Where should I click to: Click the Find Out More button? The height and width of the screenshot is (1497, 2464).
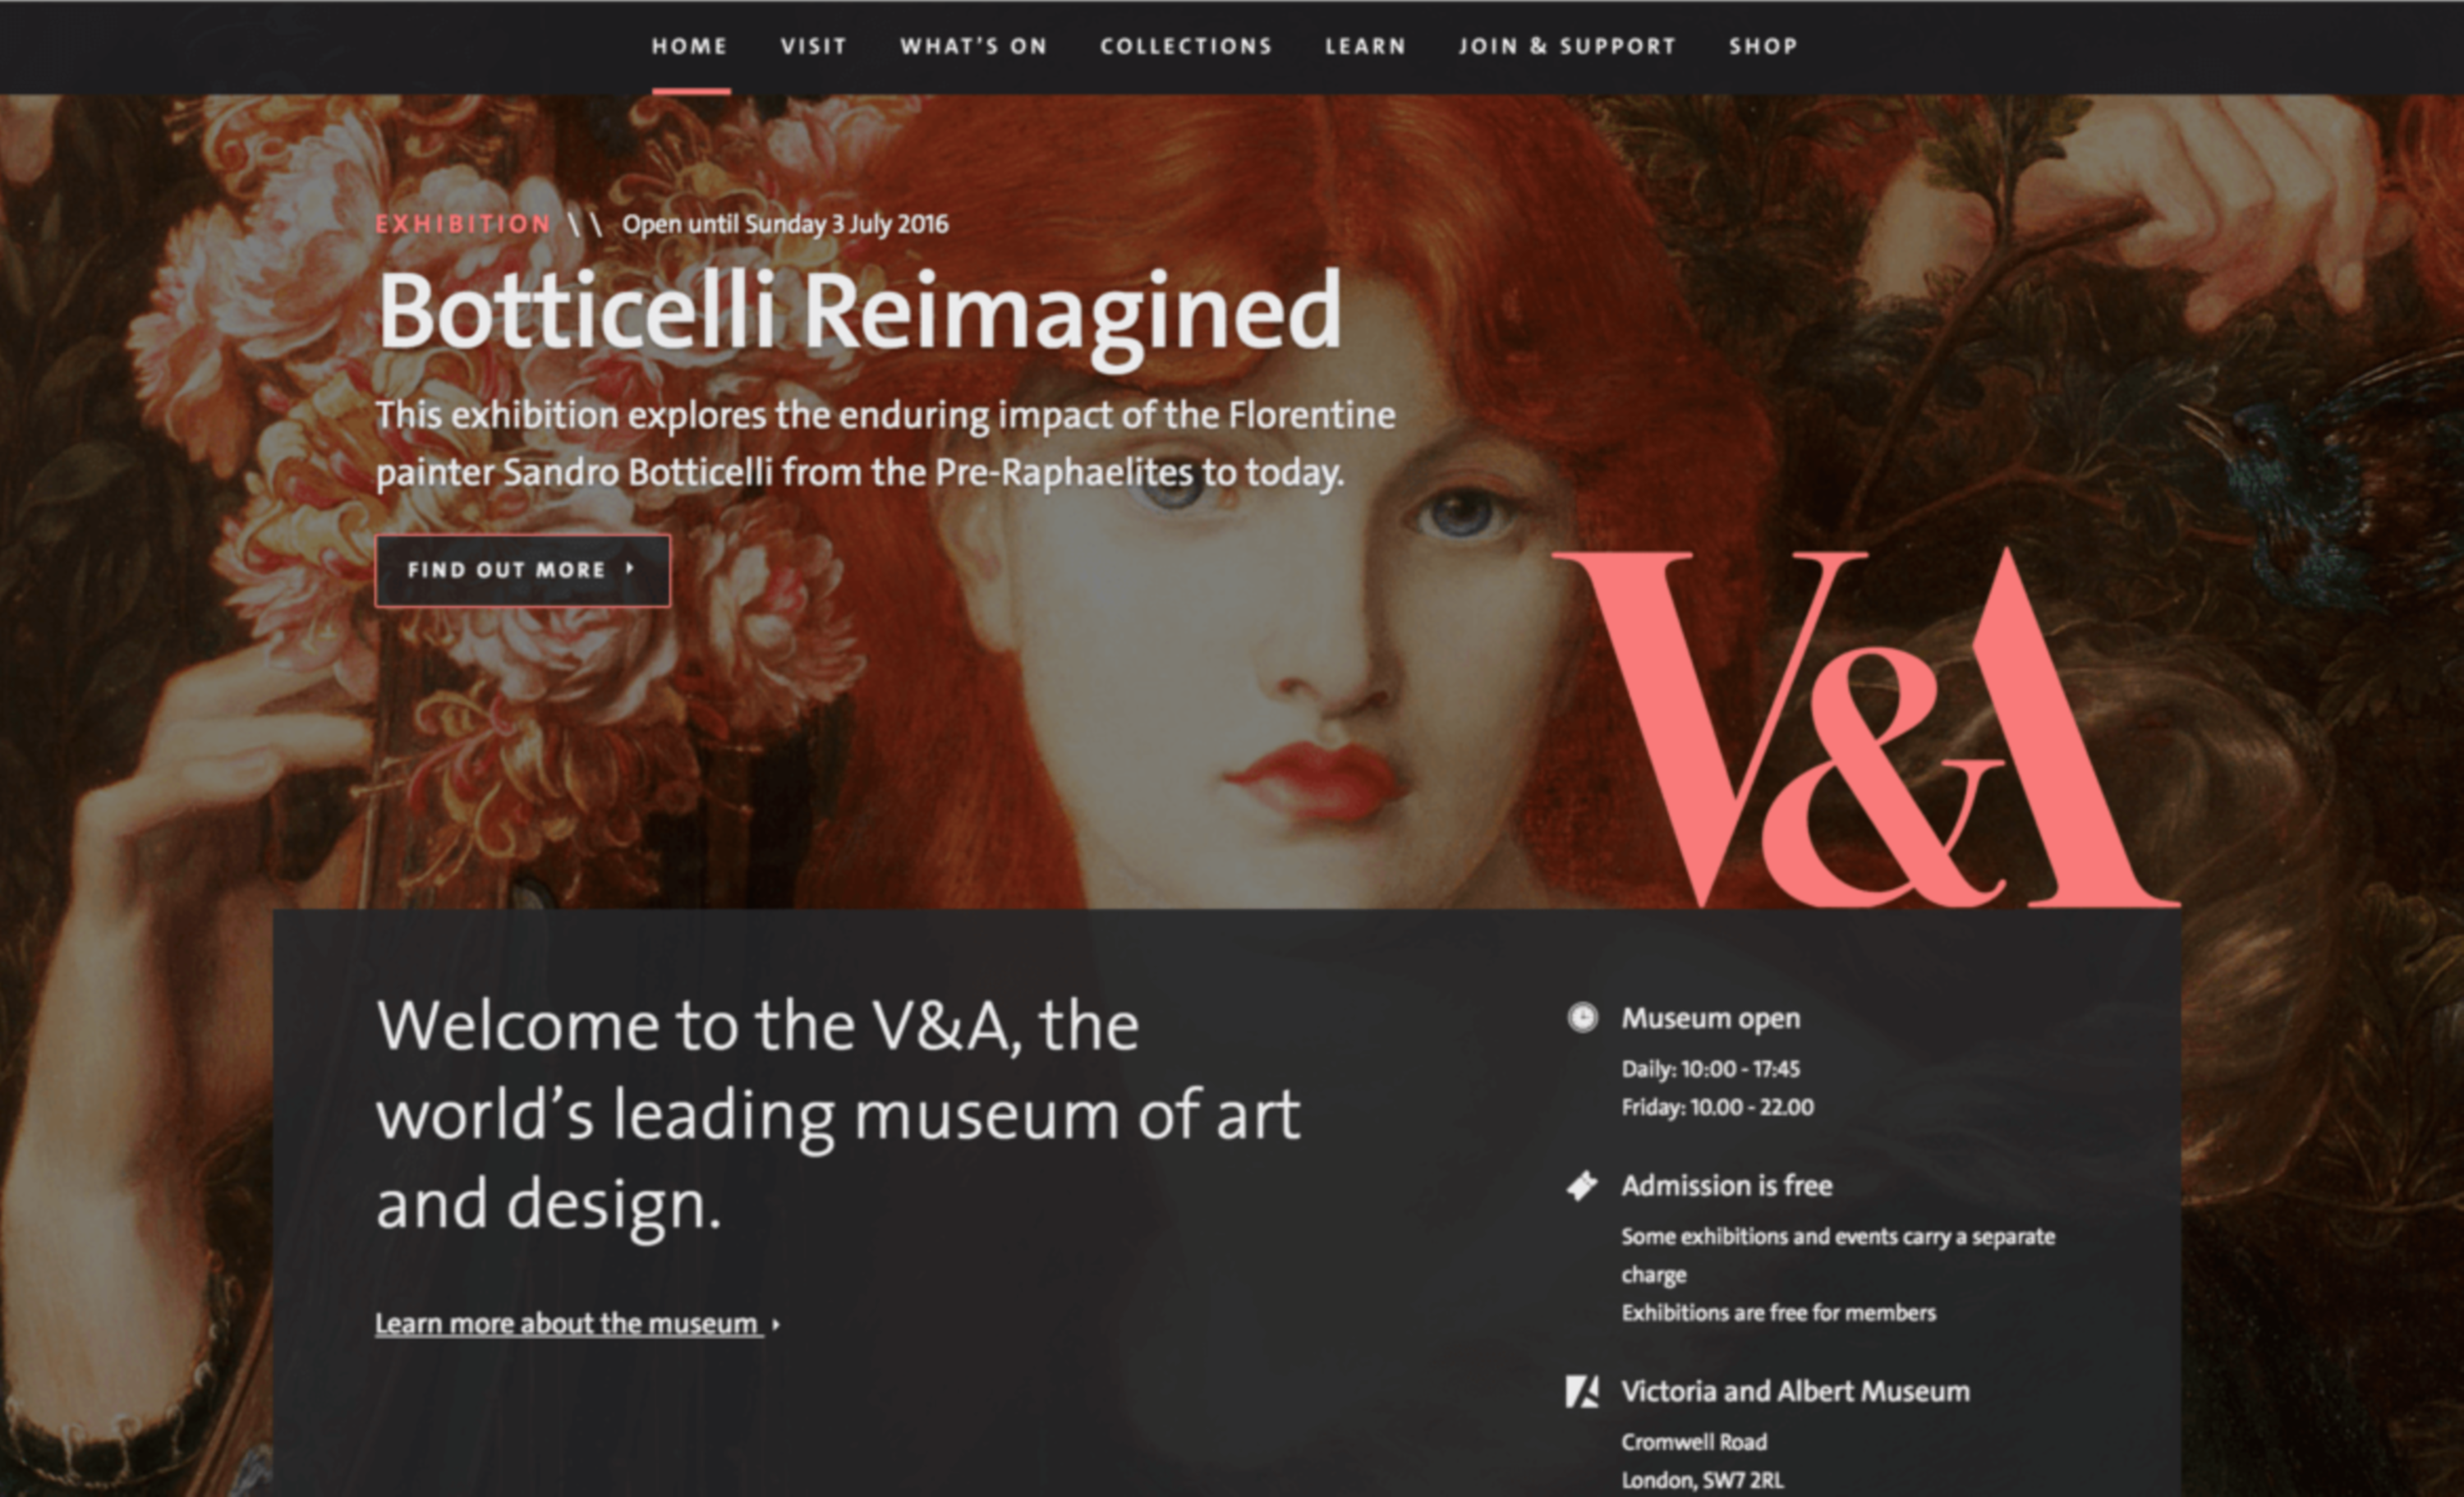(523, 570)
